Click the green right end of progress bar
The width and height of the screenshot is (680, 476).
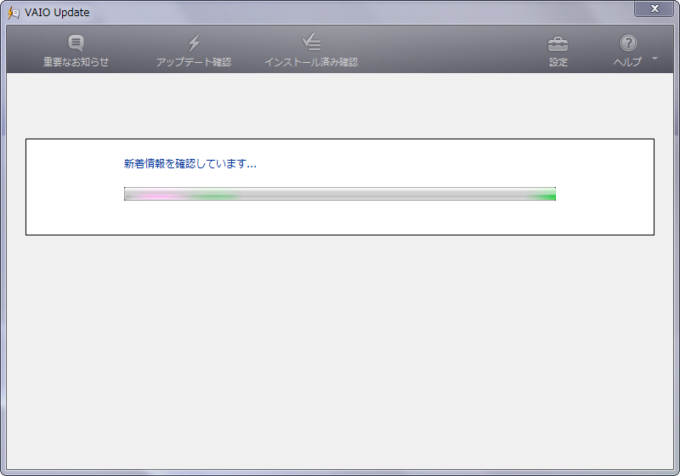(545, 195)
